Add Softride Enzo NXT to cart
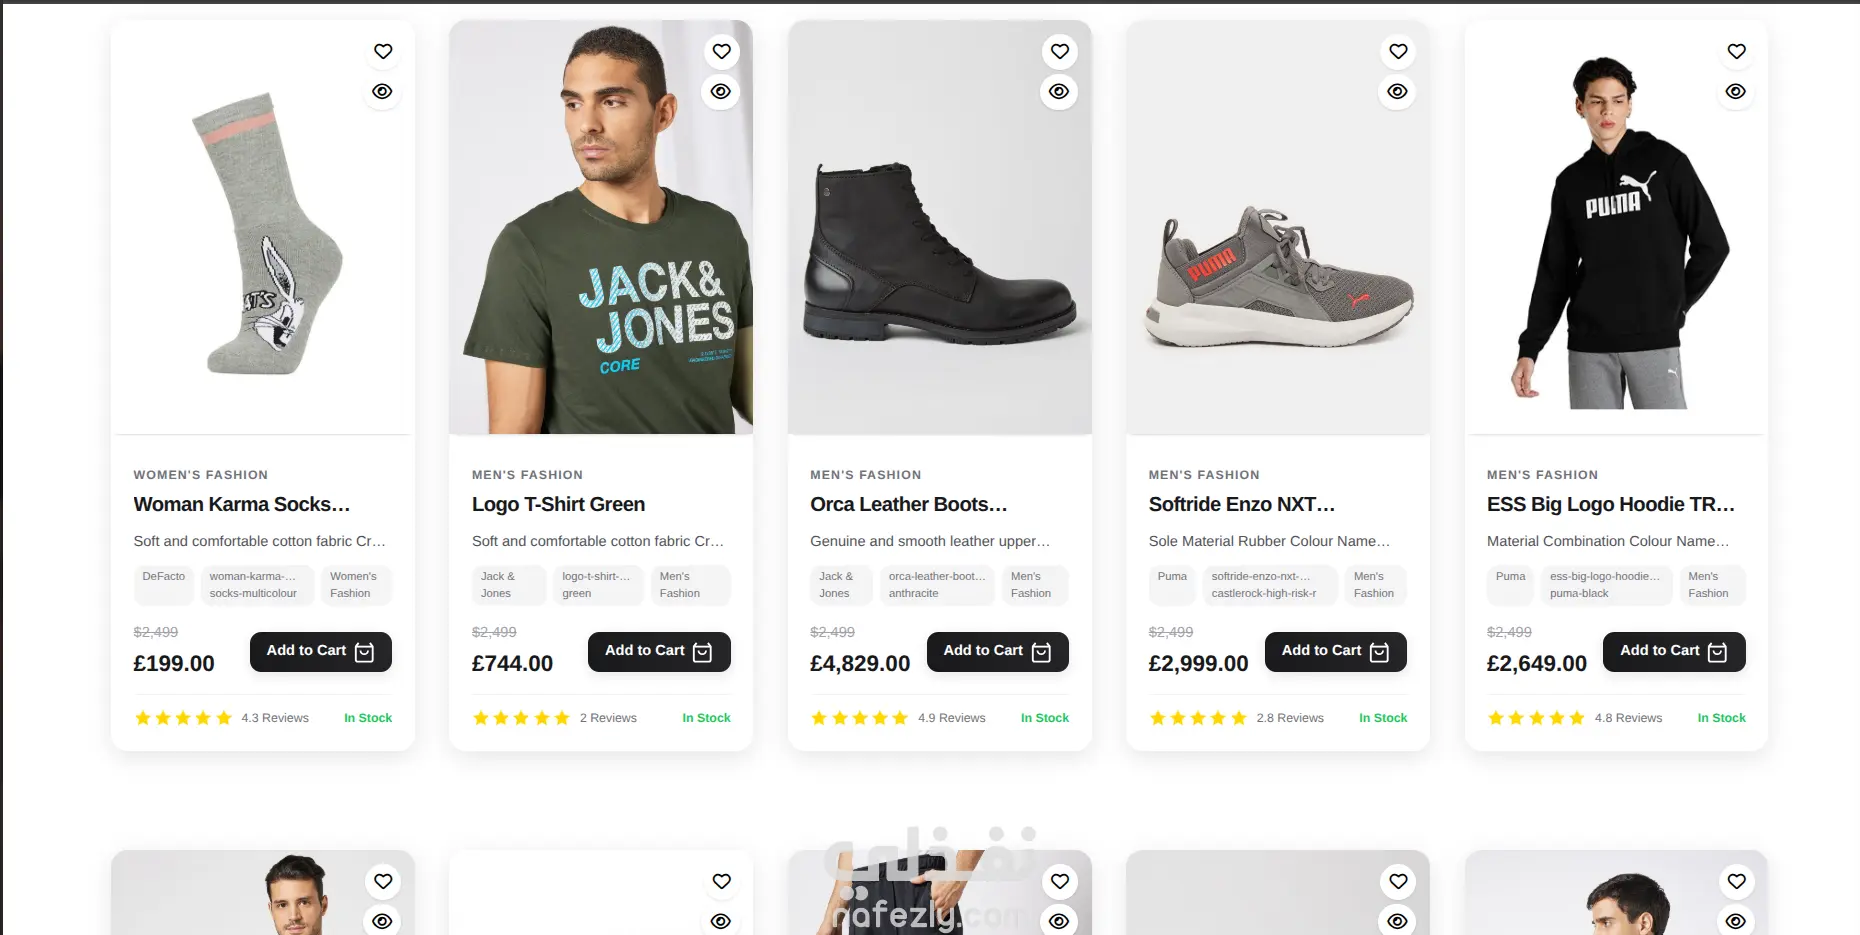 pyautogui.click(x=1335, y=651)
